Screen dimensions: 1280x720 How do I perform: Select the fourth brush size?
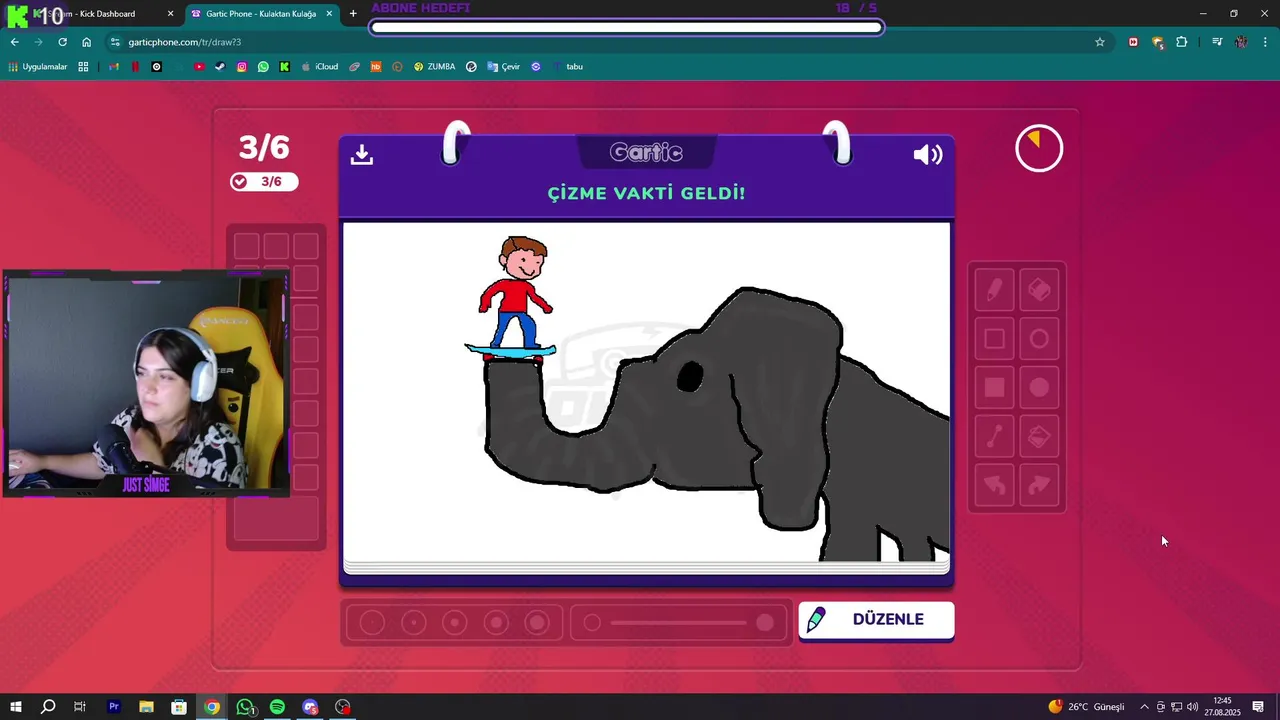coord(497,623)
